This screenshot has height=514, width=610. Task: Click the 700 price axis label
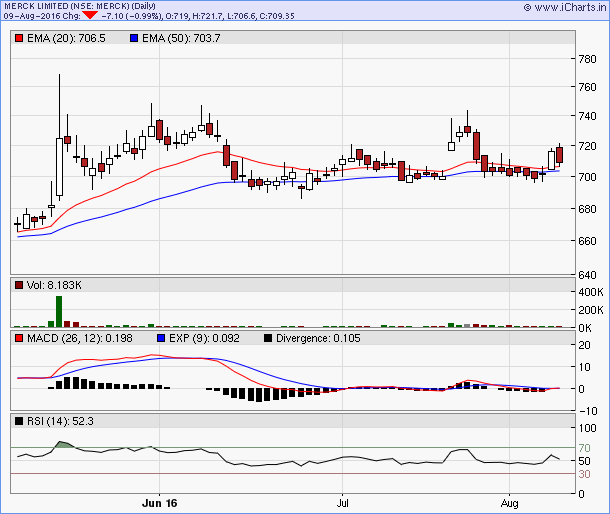click(x=587, y=177)
